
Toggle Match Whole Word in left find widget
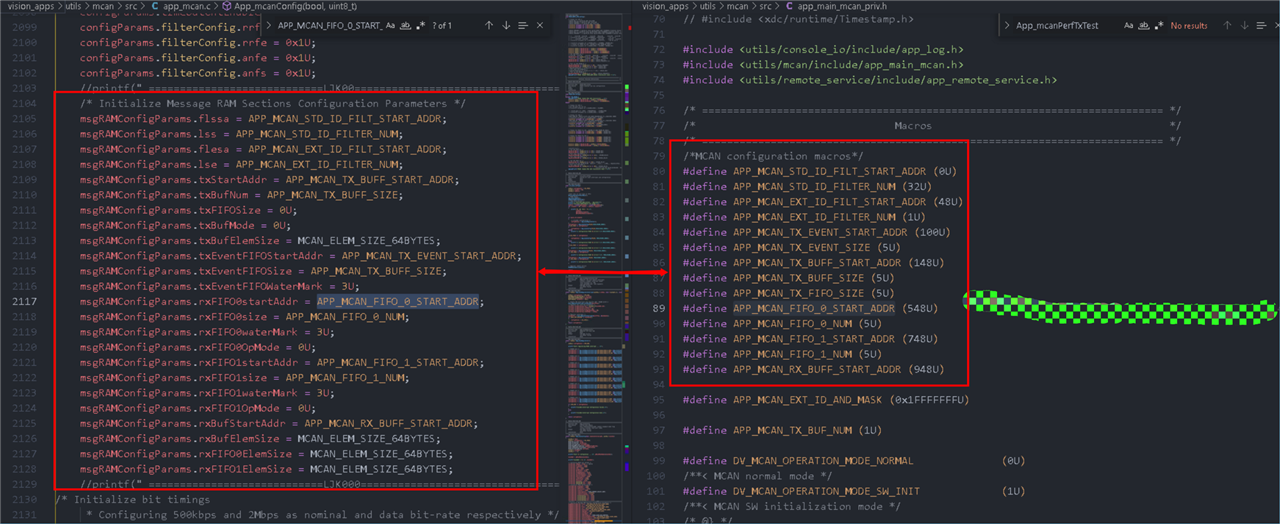(405, 26)
